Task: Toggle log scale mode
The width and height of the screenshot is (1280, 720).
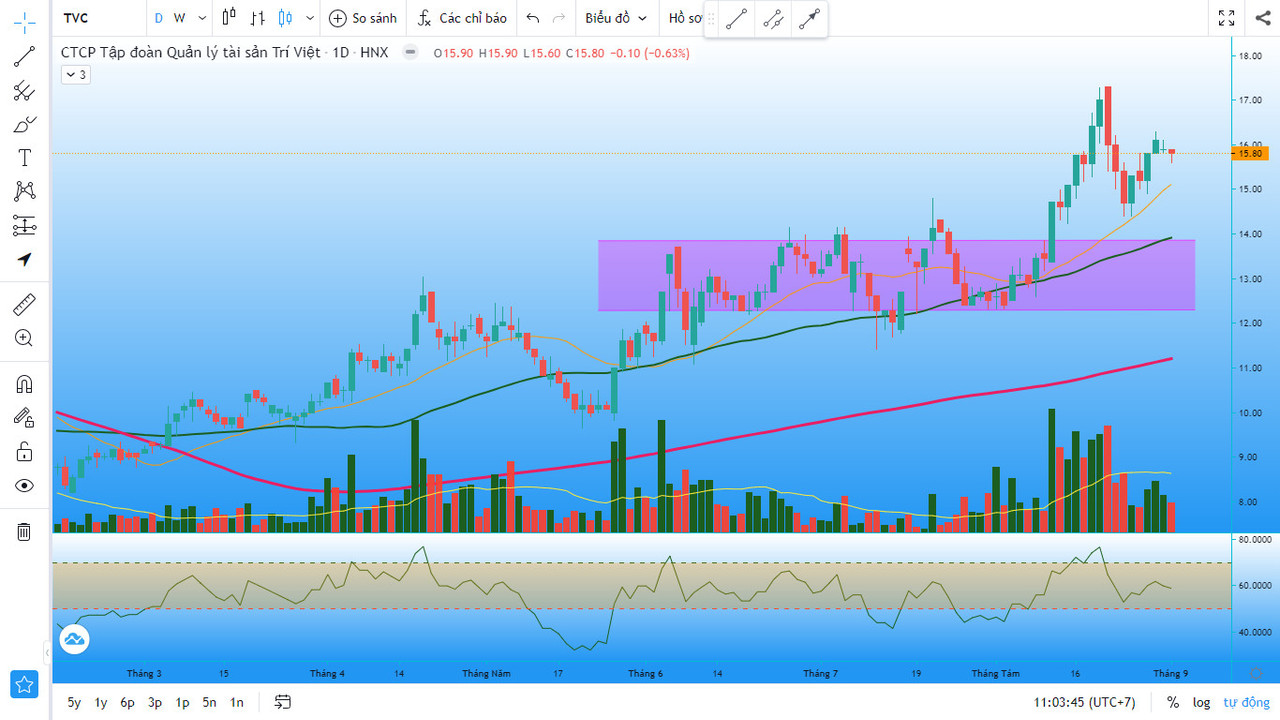Action: pos(1201,702)
